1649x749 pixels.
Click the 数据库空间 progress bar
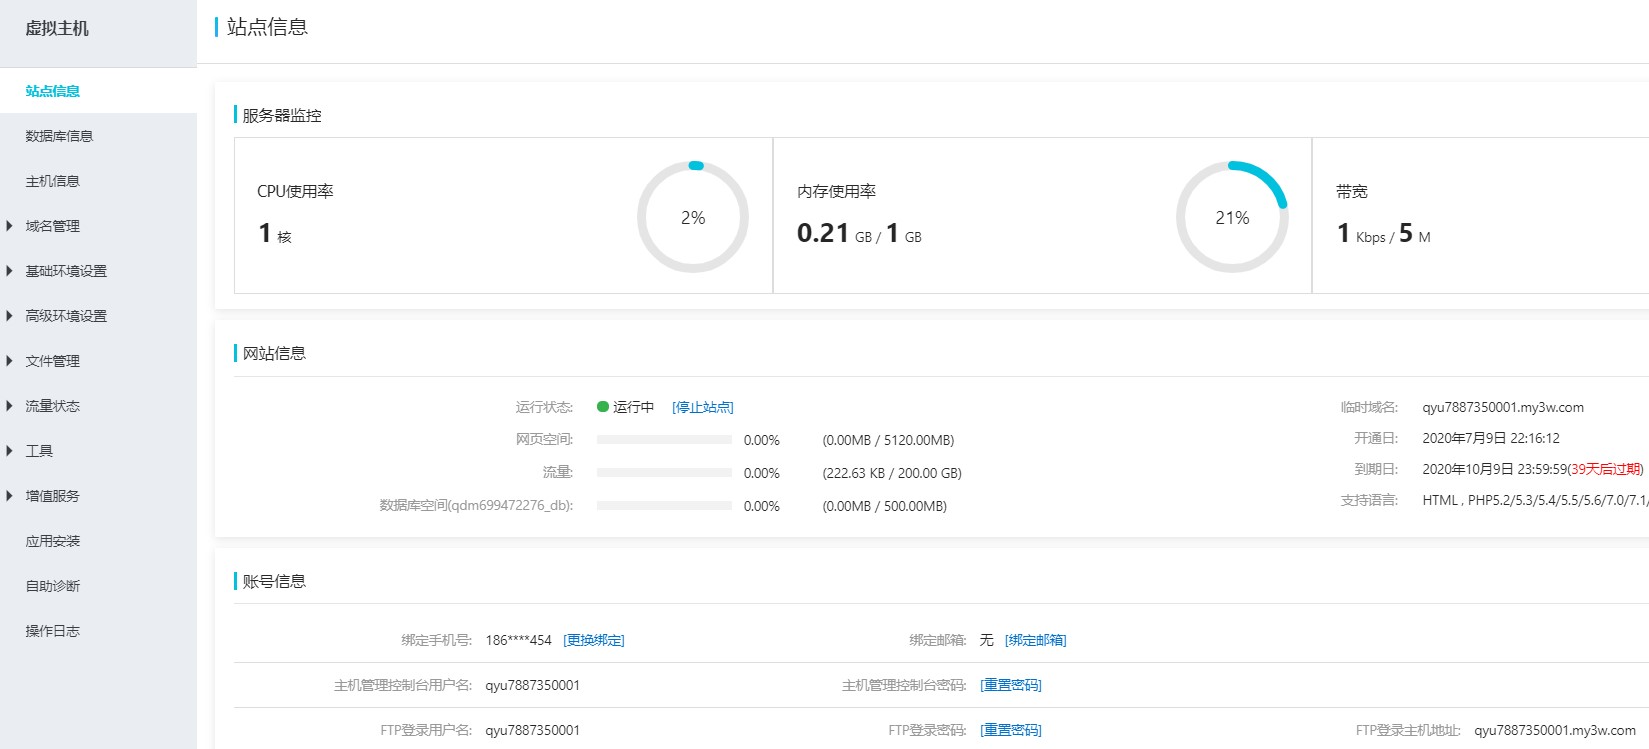pos(664,506)
